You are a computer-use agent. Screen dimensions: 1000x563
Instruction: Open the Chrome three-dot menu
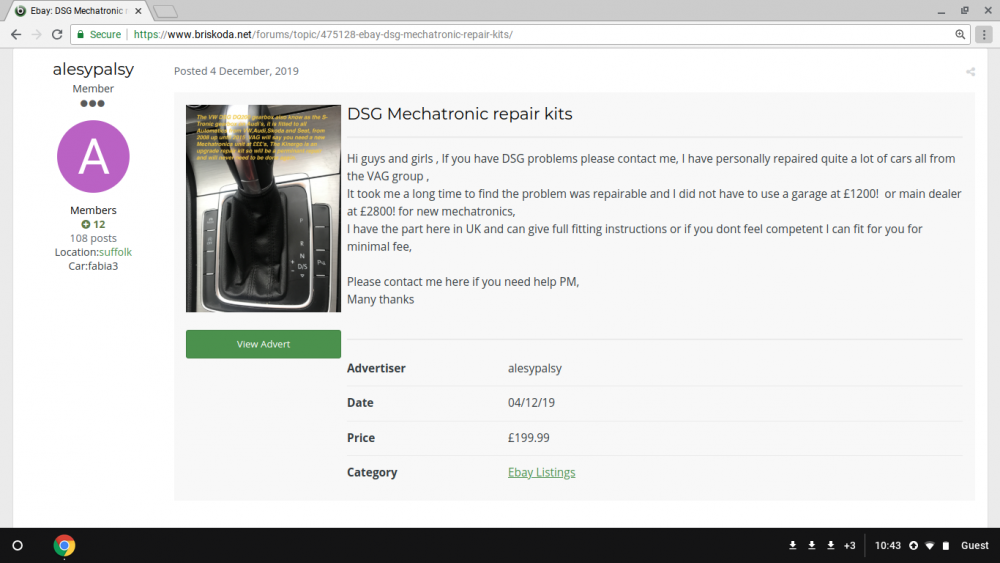(984, 34)
